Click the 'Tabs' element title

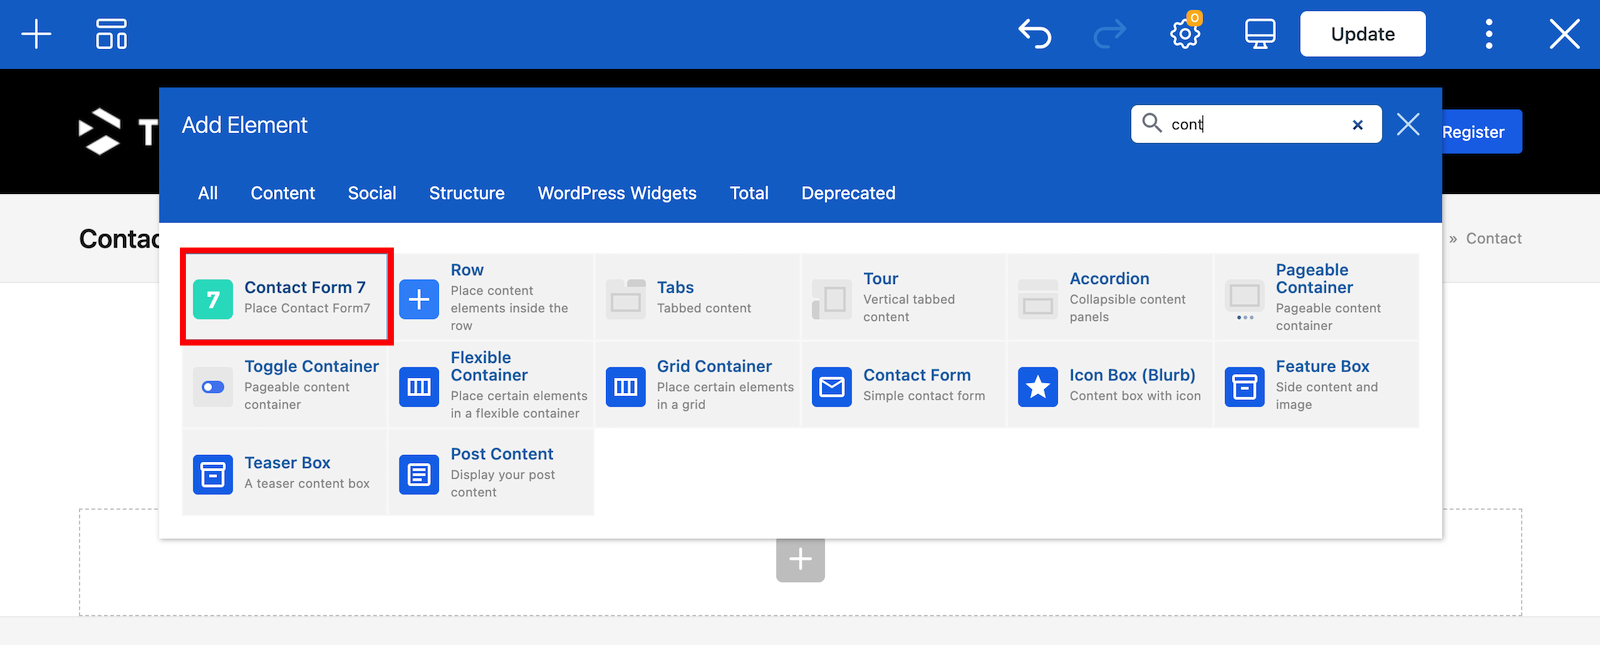click(x=675, y=287)
